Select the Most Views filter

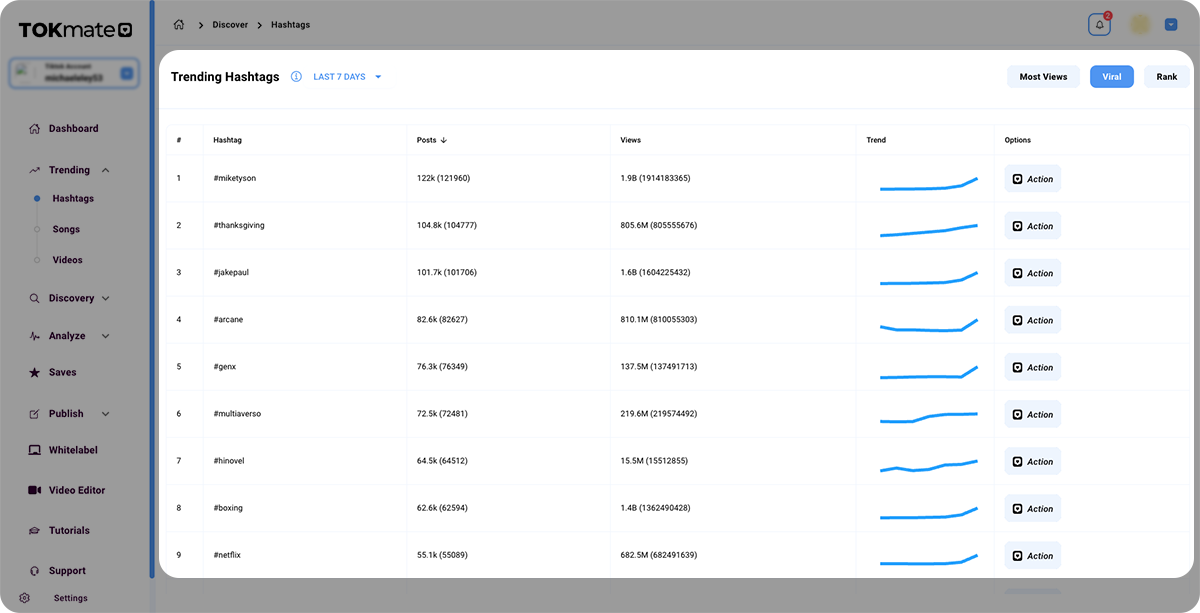1043,77
